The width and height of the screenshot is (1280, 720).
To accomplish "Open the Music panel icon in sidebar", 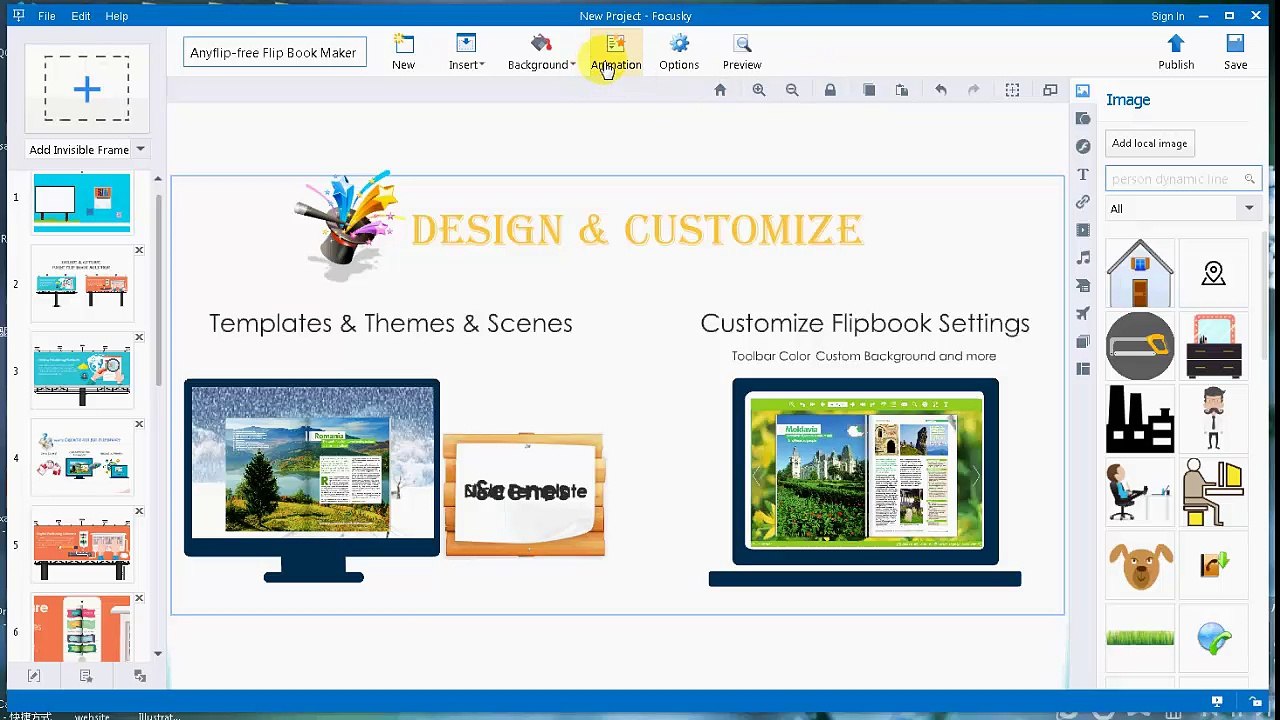I will (x=1083, y=258).
